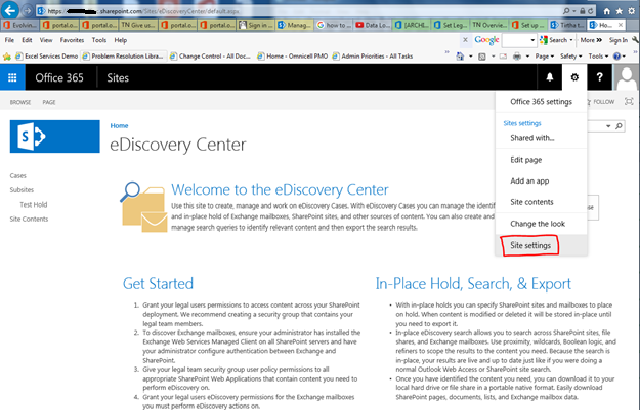Go back with the browser back arrow

(10, 10)
